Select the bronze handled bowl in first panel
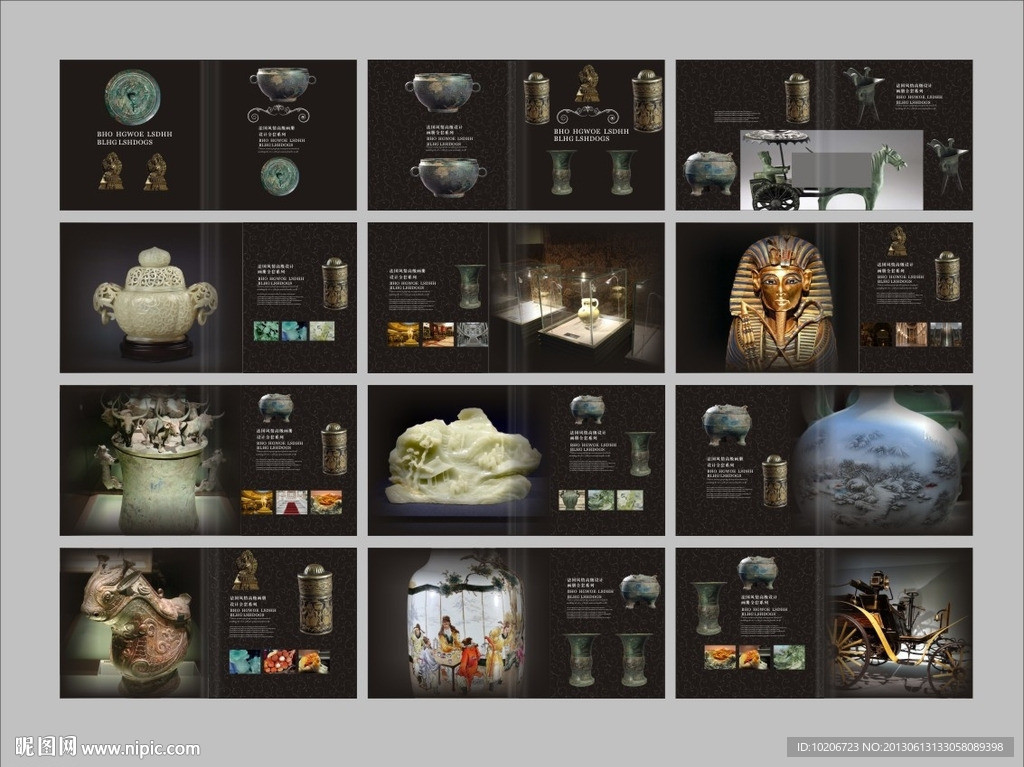Image resolution: width=1024 pixels, height=767 pixels. coord(282,84)
